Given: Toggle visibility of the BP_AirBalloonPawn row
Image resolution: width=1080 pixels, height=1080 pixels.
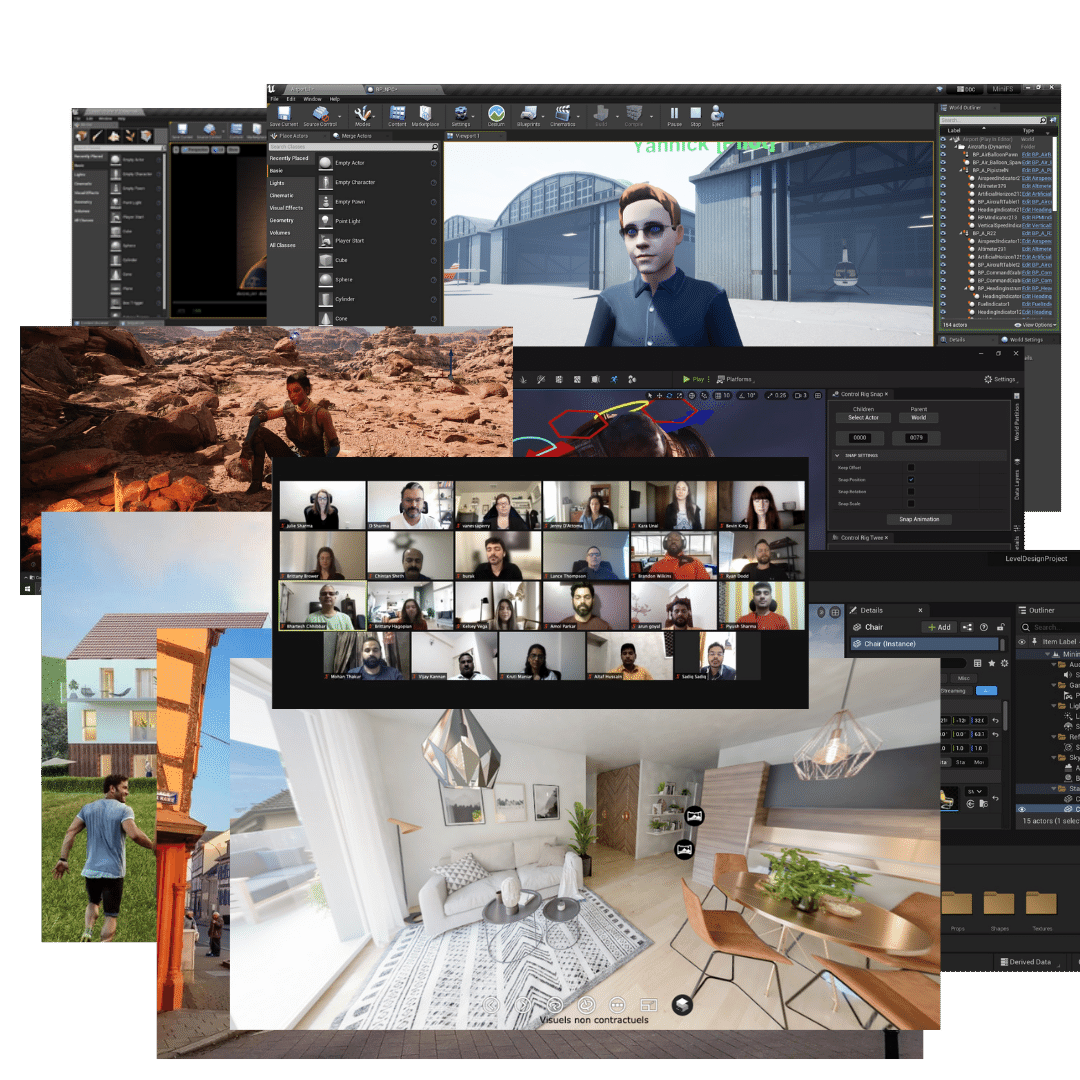Looking at the screenshot, I should 943,154.
